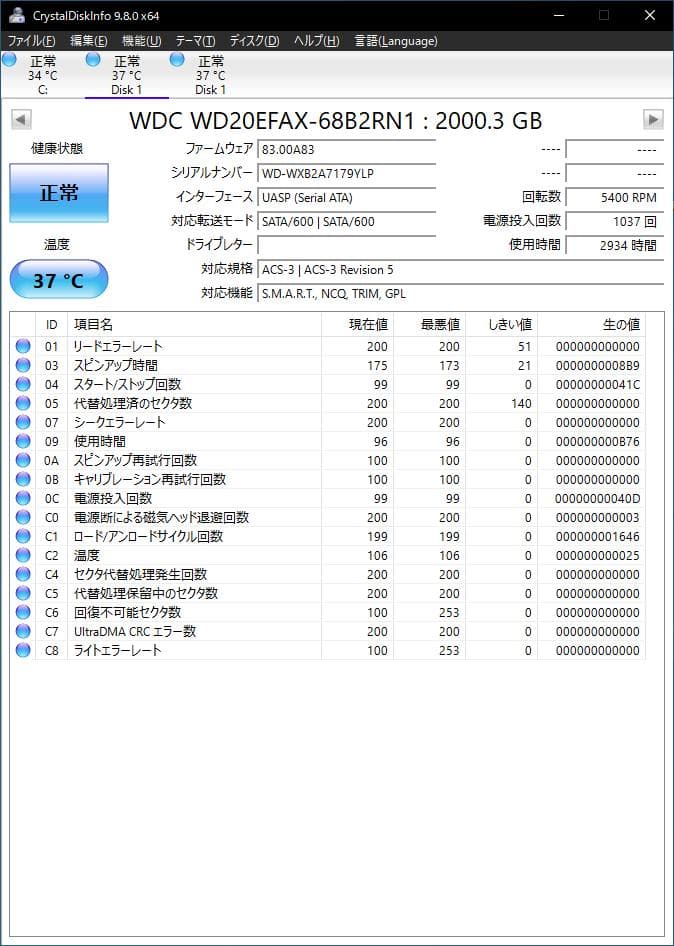
Task: Open the ディスク(D) menu
Action: [255, 41]
